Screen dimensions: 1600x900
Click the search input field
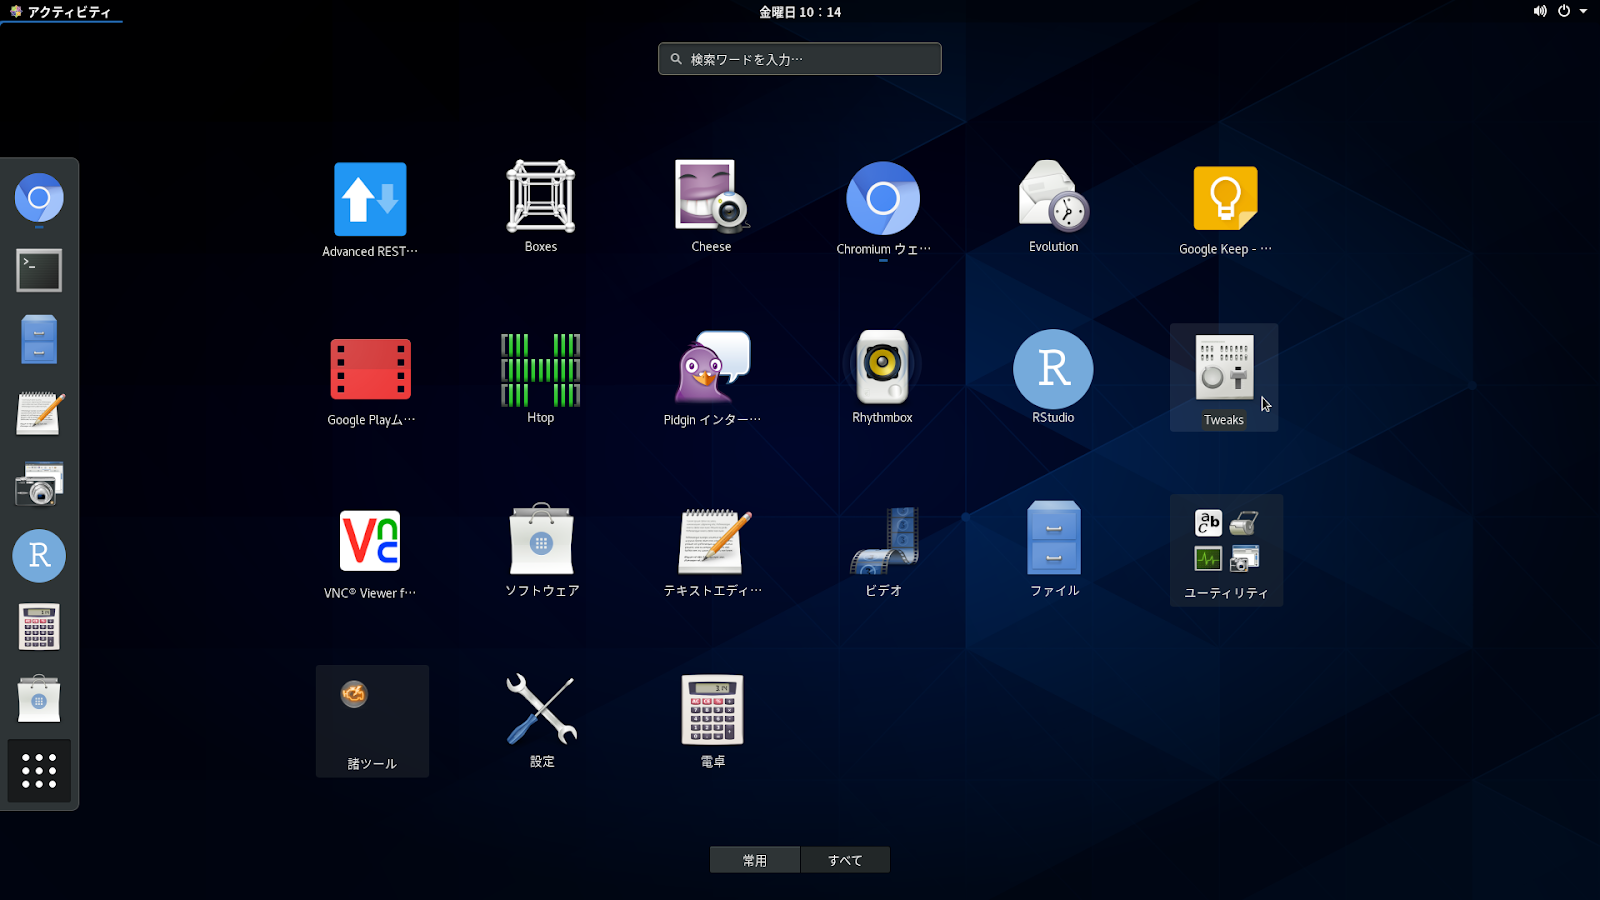[800, 59]
